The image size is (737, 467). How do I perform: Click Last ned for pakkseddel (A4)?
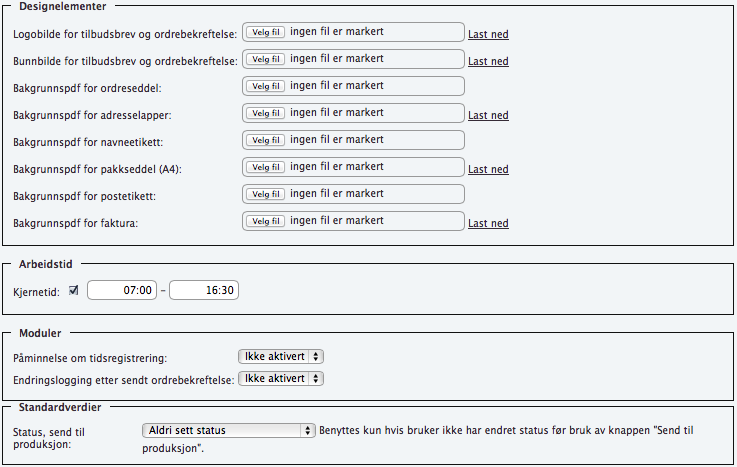click(488, 169)
